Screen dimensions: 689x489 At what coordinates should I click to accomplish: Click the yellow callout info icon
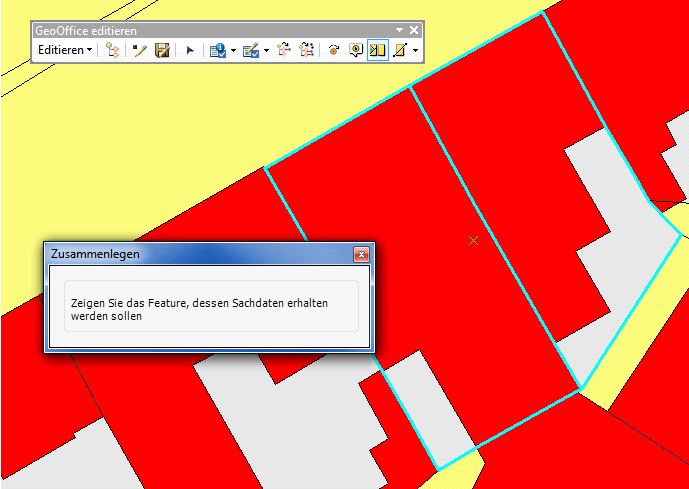(x=355, y=49)
